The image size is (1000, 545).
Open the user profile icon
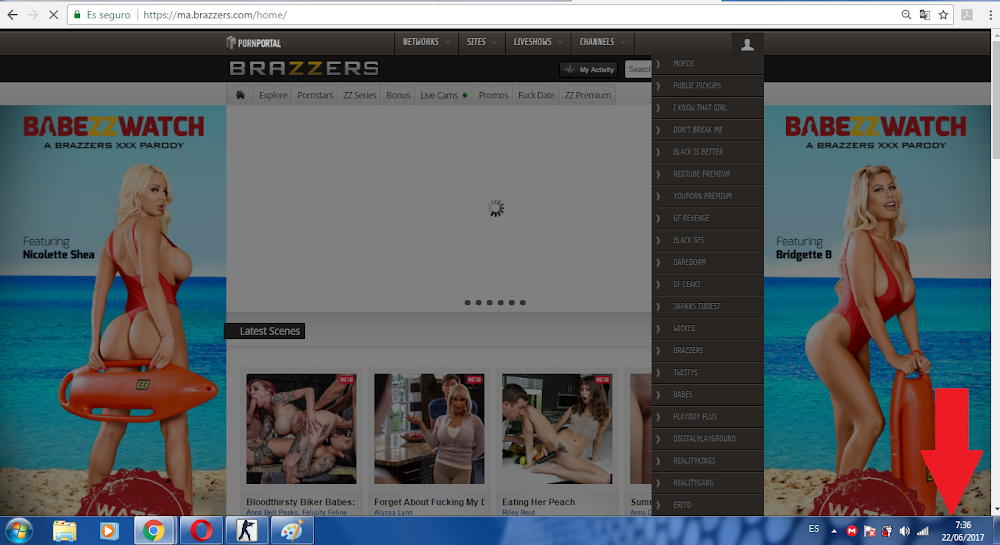747,44
